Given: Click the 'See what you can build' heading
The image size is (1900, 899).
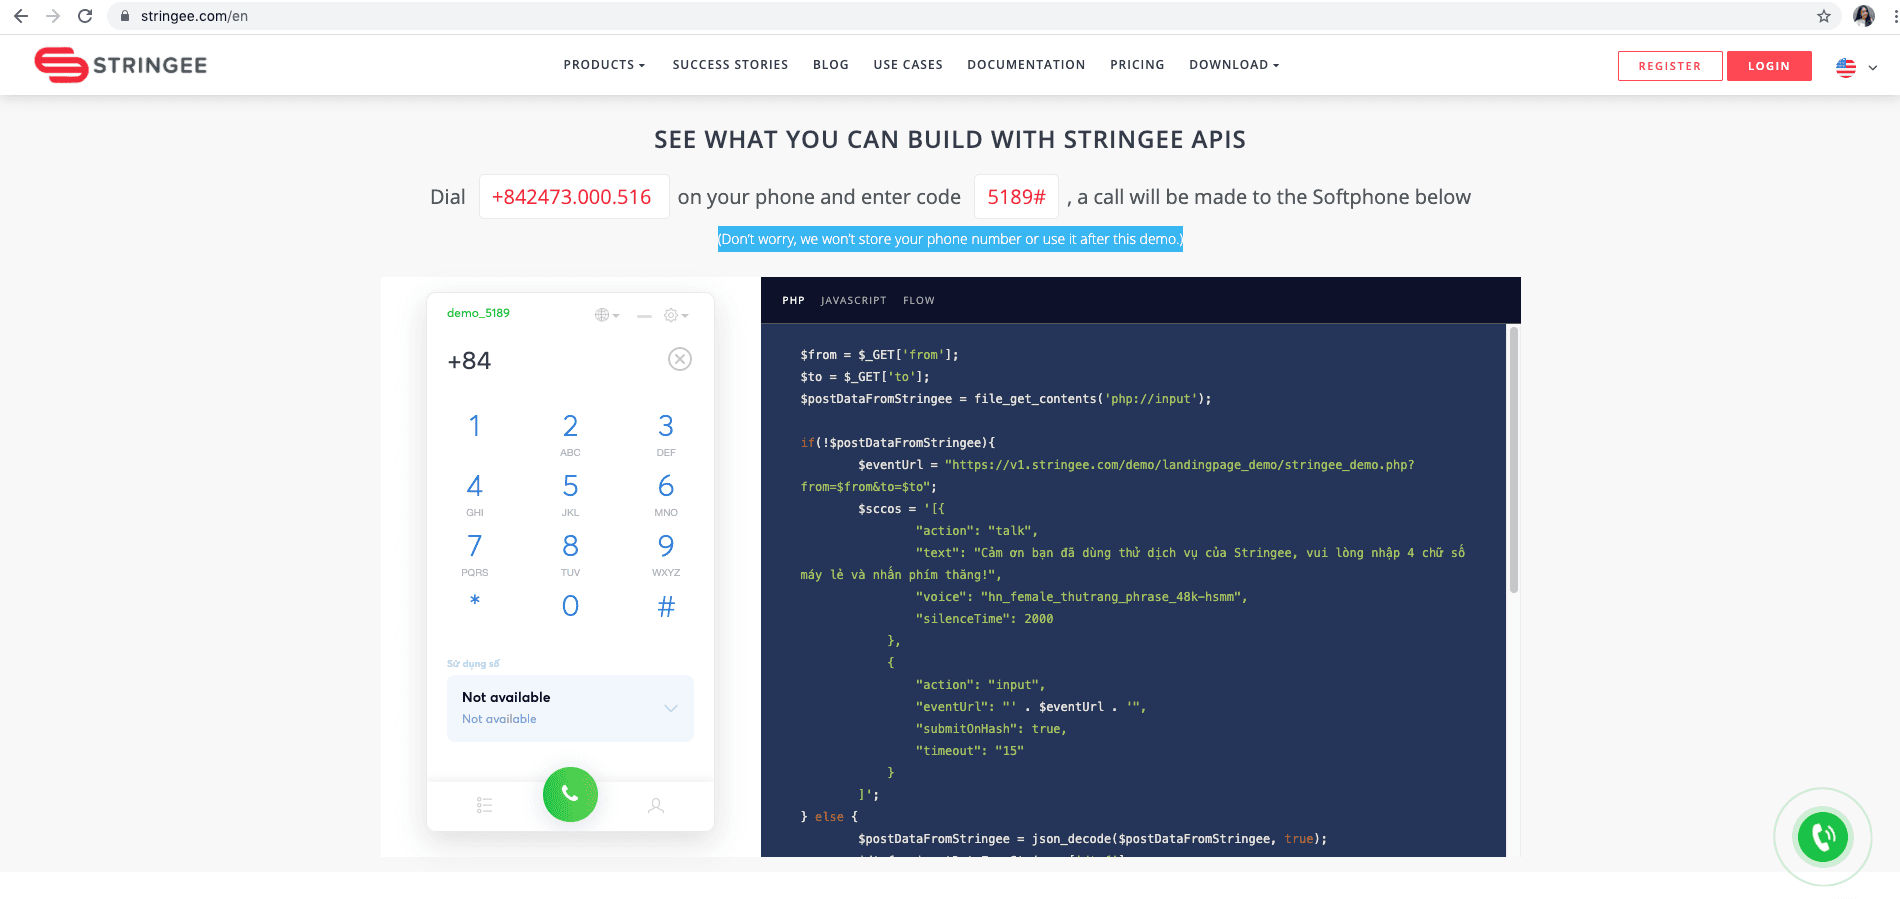Looking at the screenshot, I should [950, 140].
